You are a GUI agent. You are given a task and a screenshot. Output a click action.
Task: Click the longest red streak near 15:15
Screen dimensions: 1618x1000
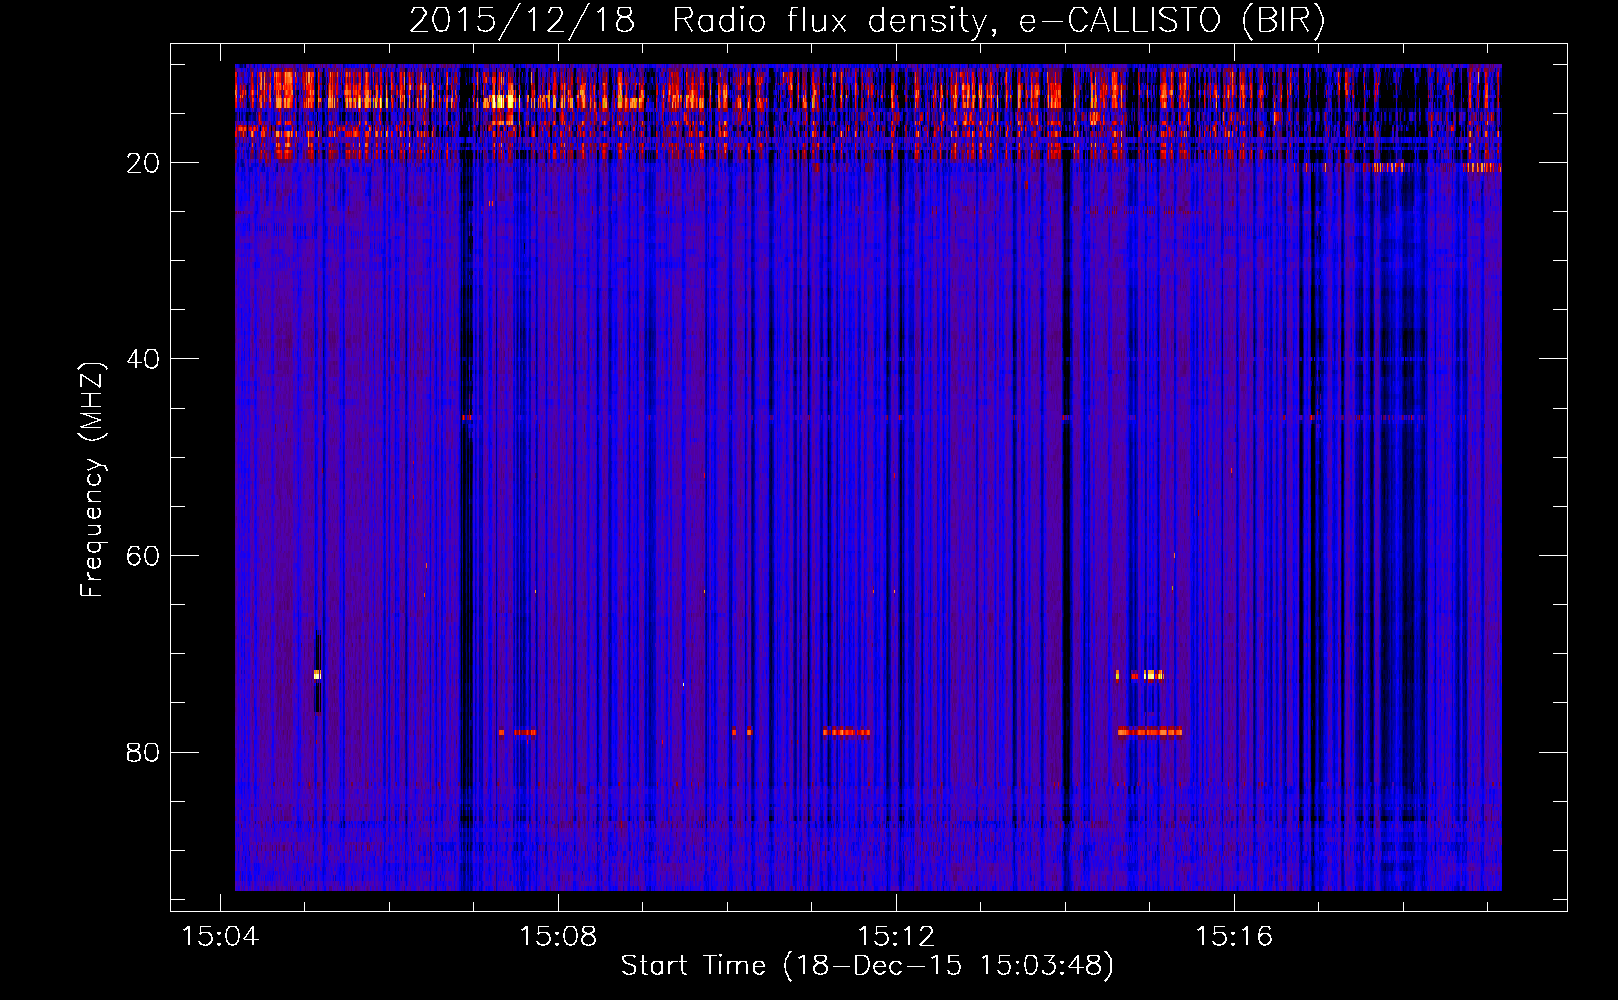1150,732
